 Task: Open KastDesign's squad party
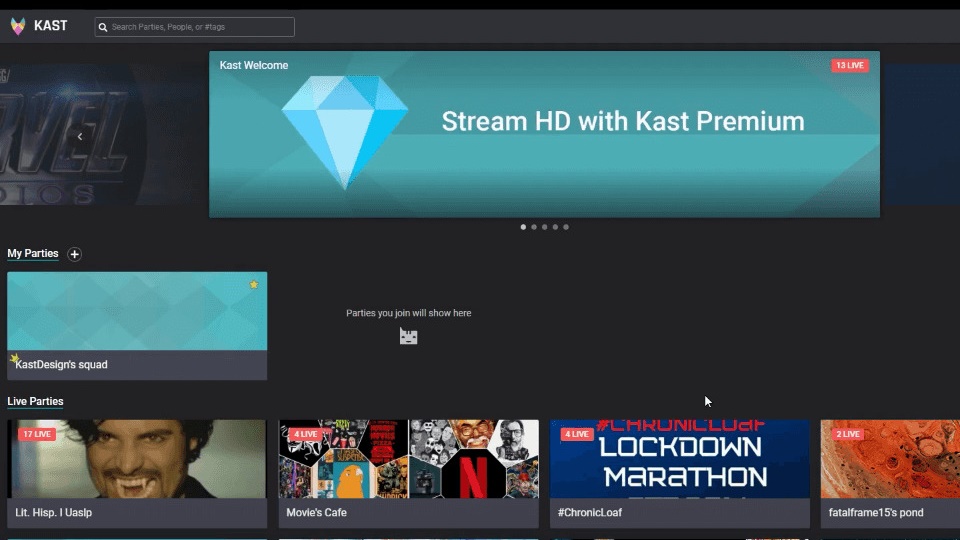(137, 326)
